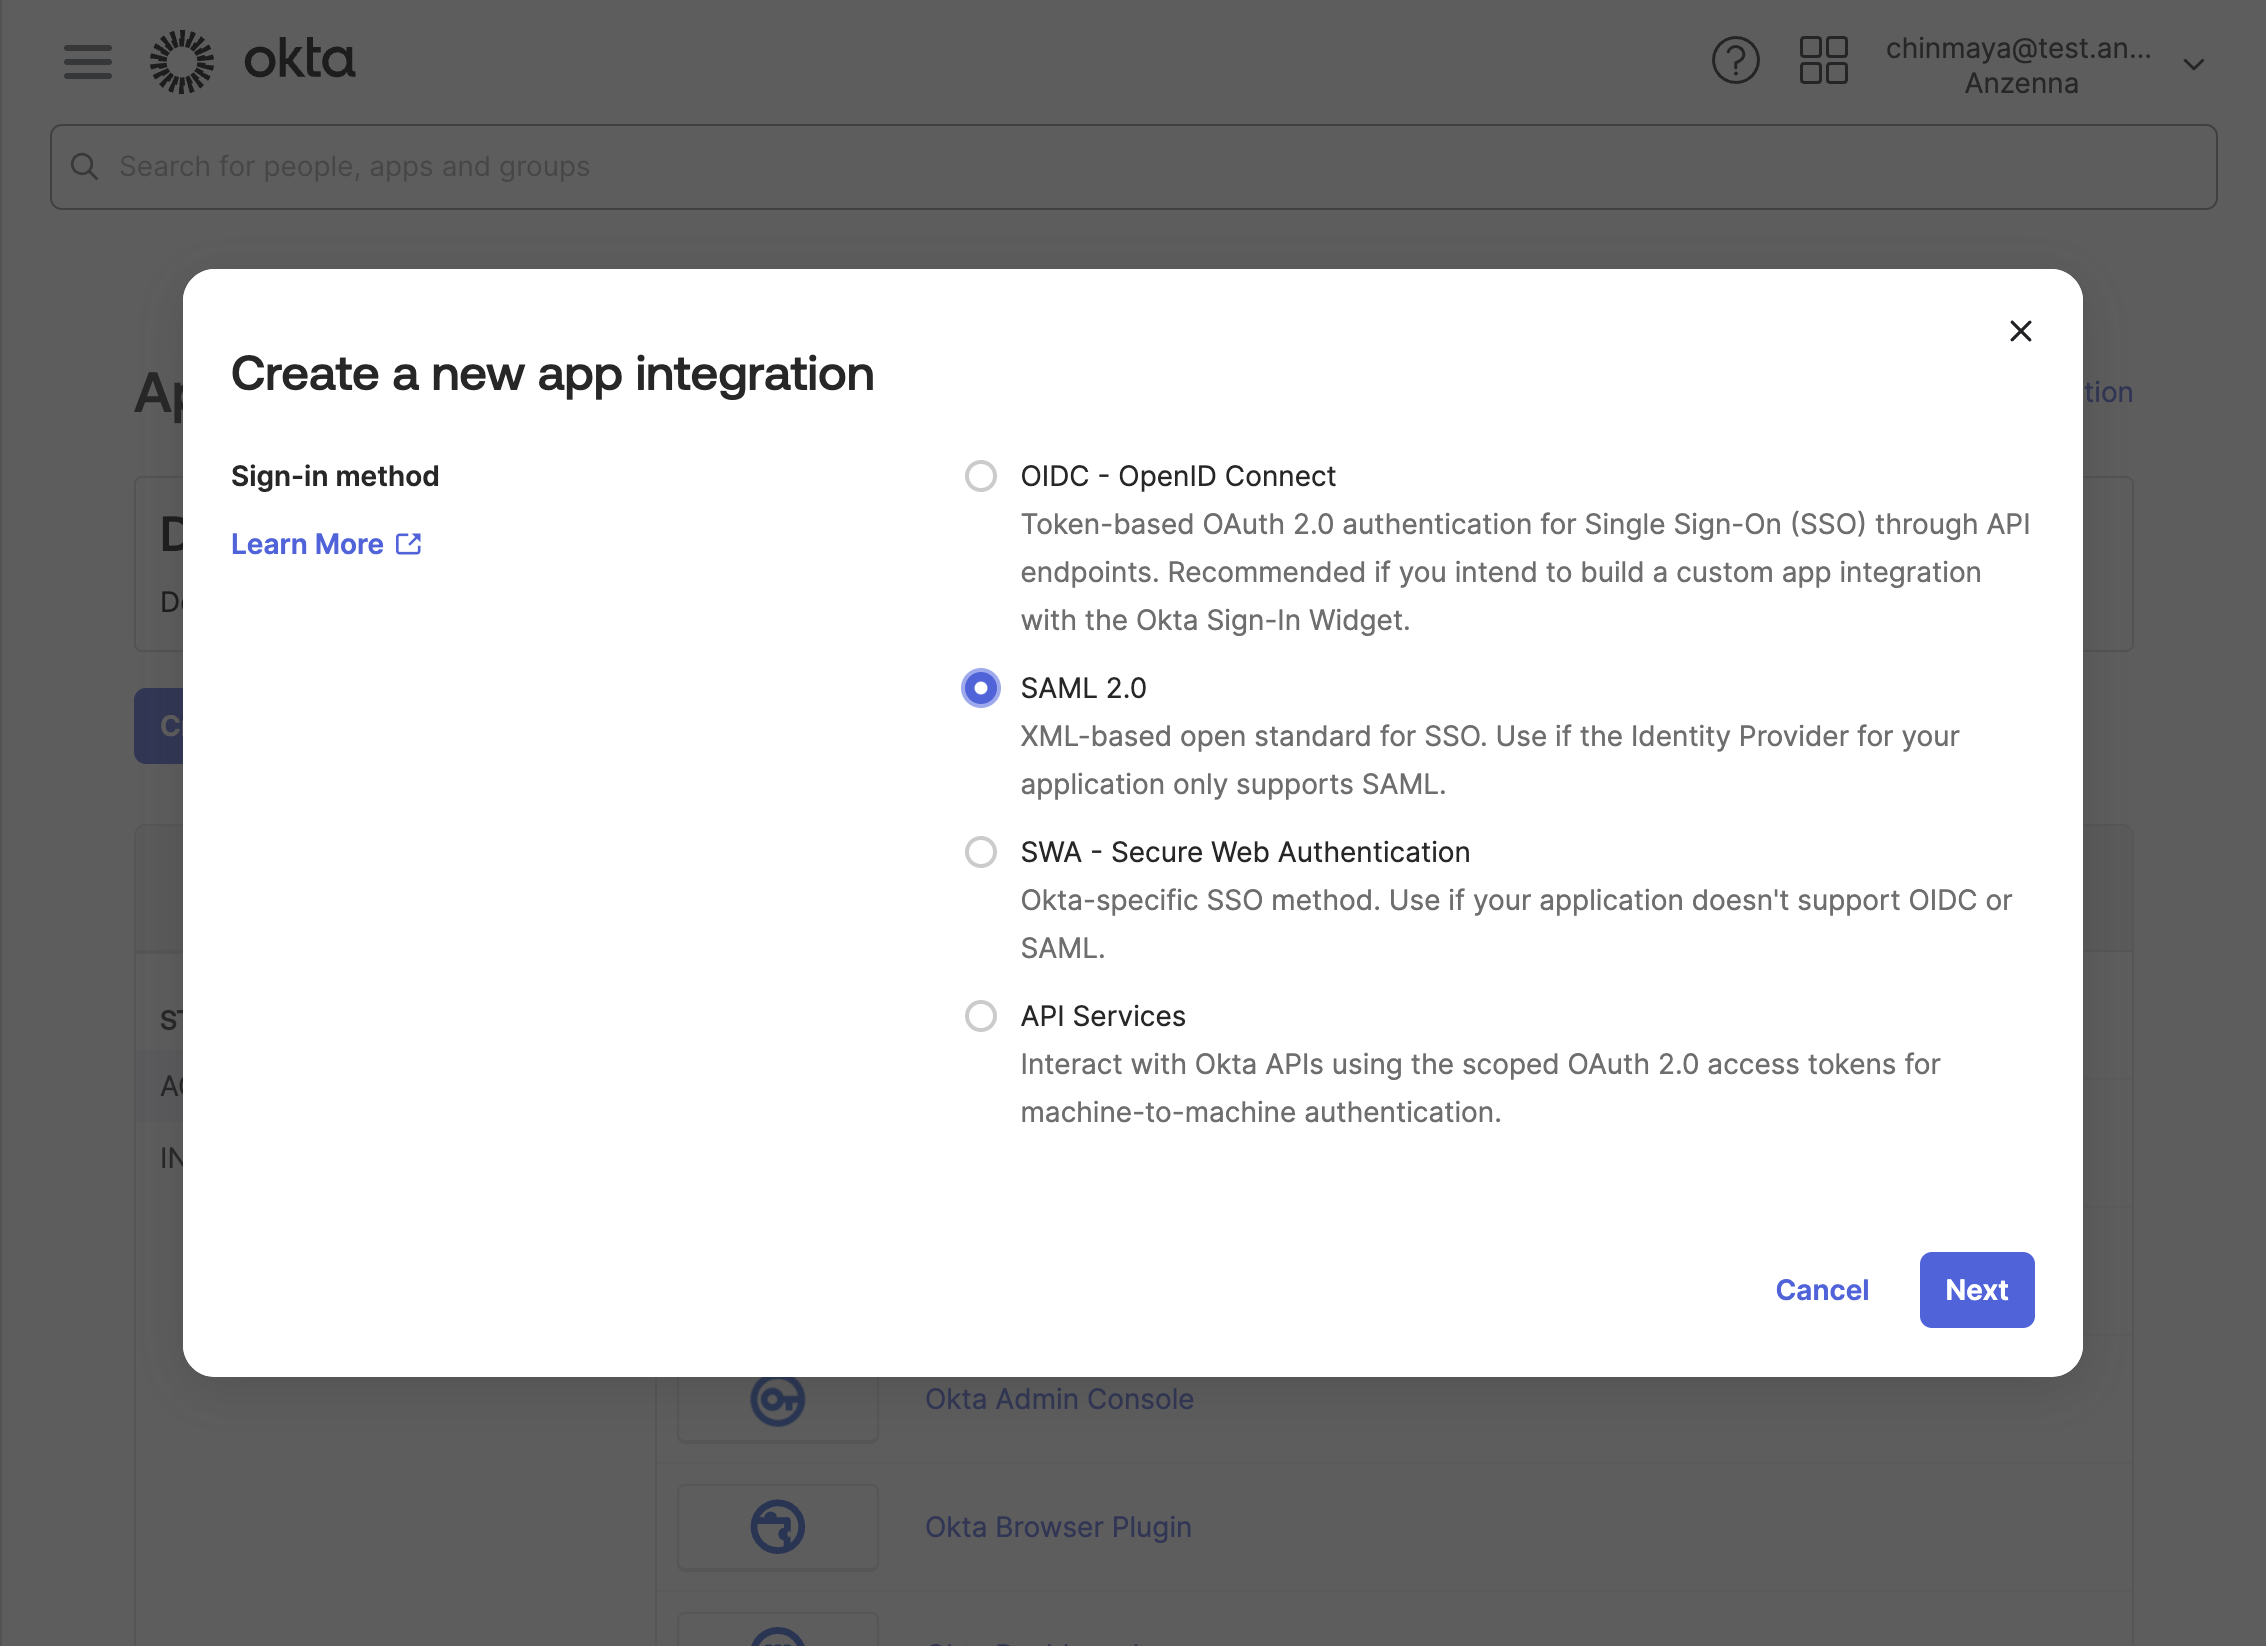Select the SAML 2.0 radio option
This screenshot has width=2266, height=1646.
point(980,688)
